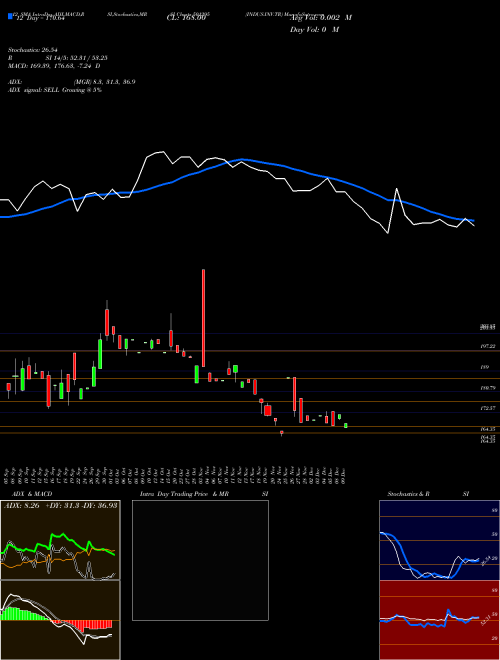The image size is (500, 660).
Task: Select the 'Avg Vol: 0.002 M' value
Action: coord(321,18)
